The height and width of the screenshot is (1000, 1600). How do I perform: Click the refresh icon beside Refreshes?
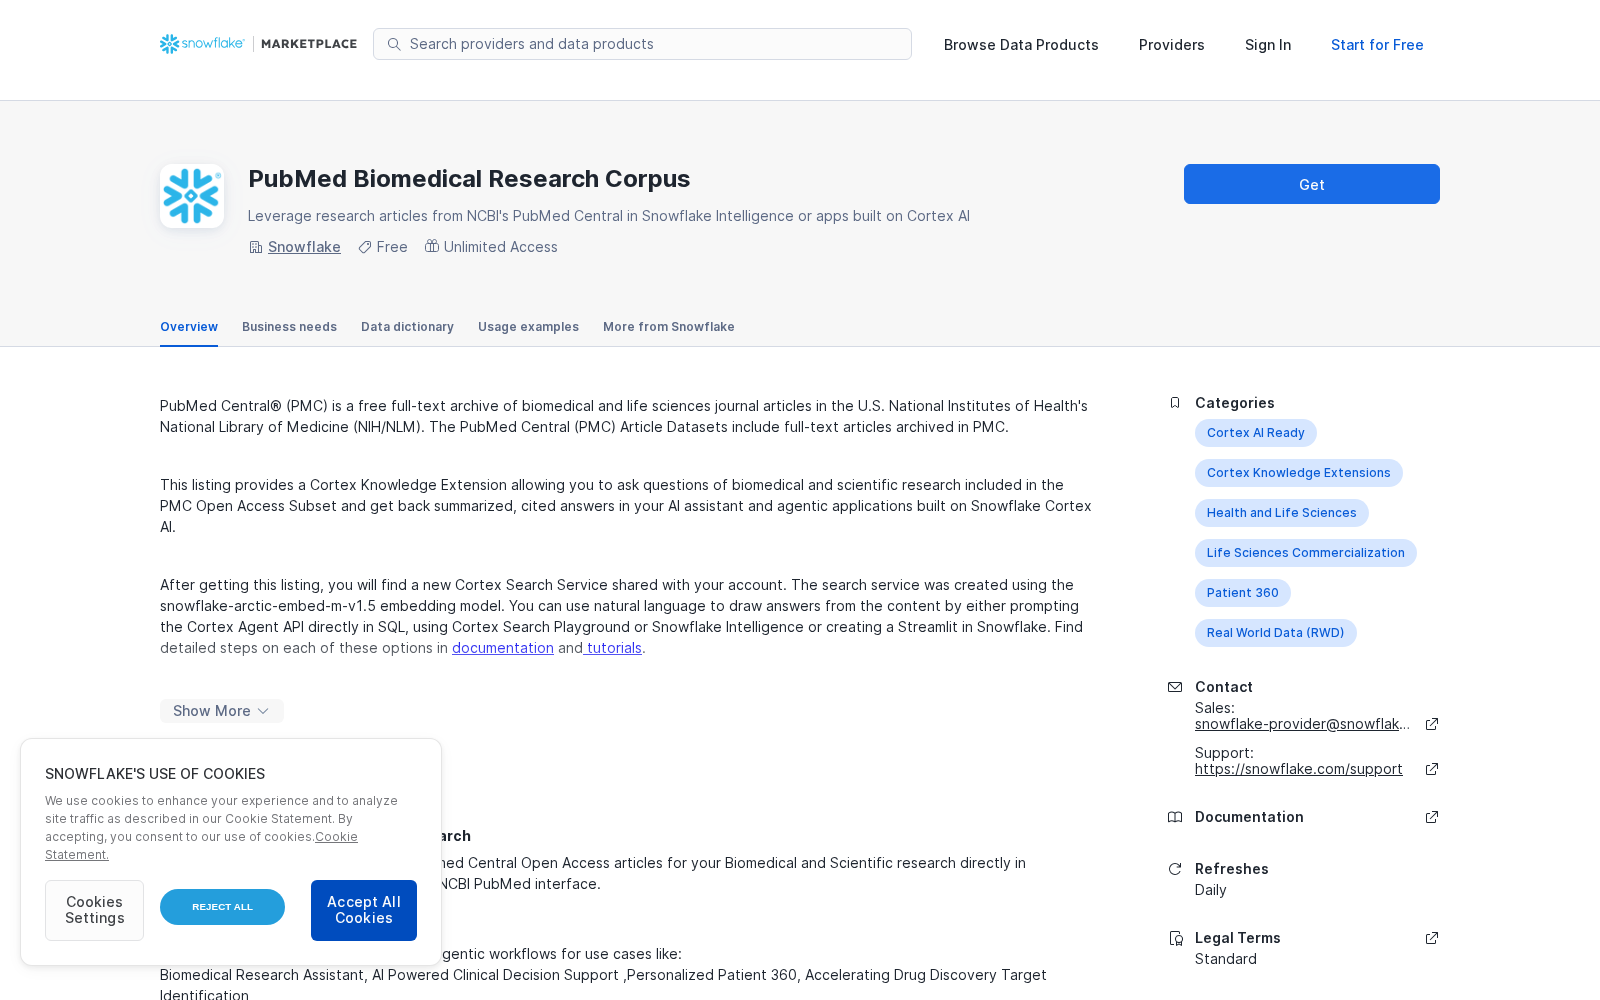(1175, 869)
